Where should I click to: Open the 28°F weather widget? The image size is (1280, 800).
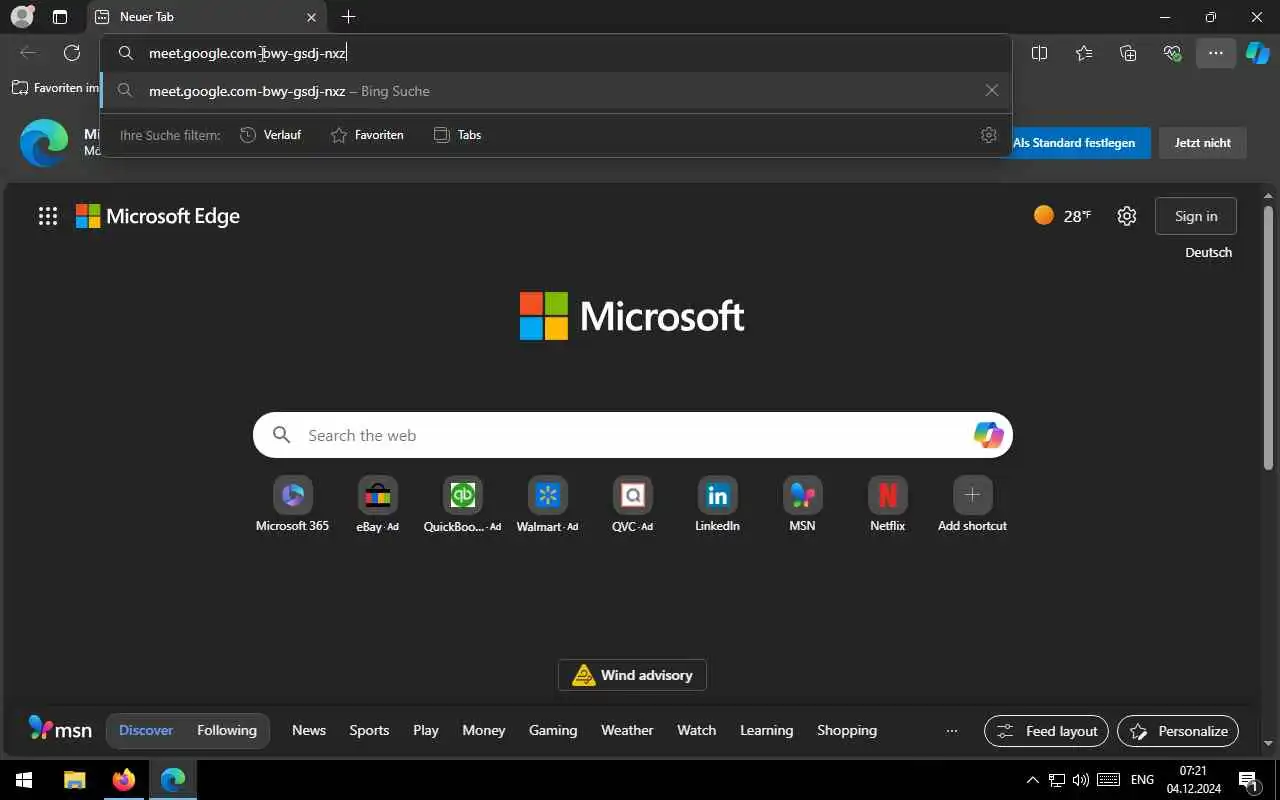[x=1062, y=216]
